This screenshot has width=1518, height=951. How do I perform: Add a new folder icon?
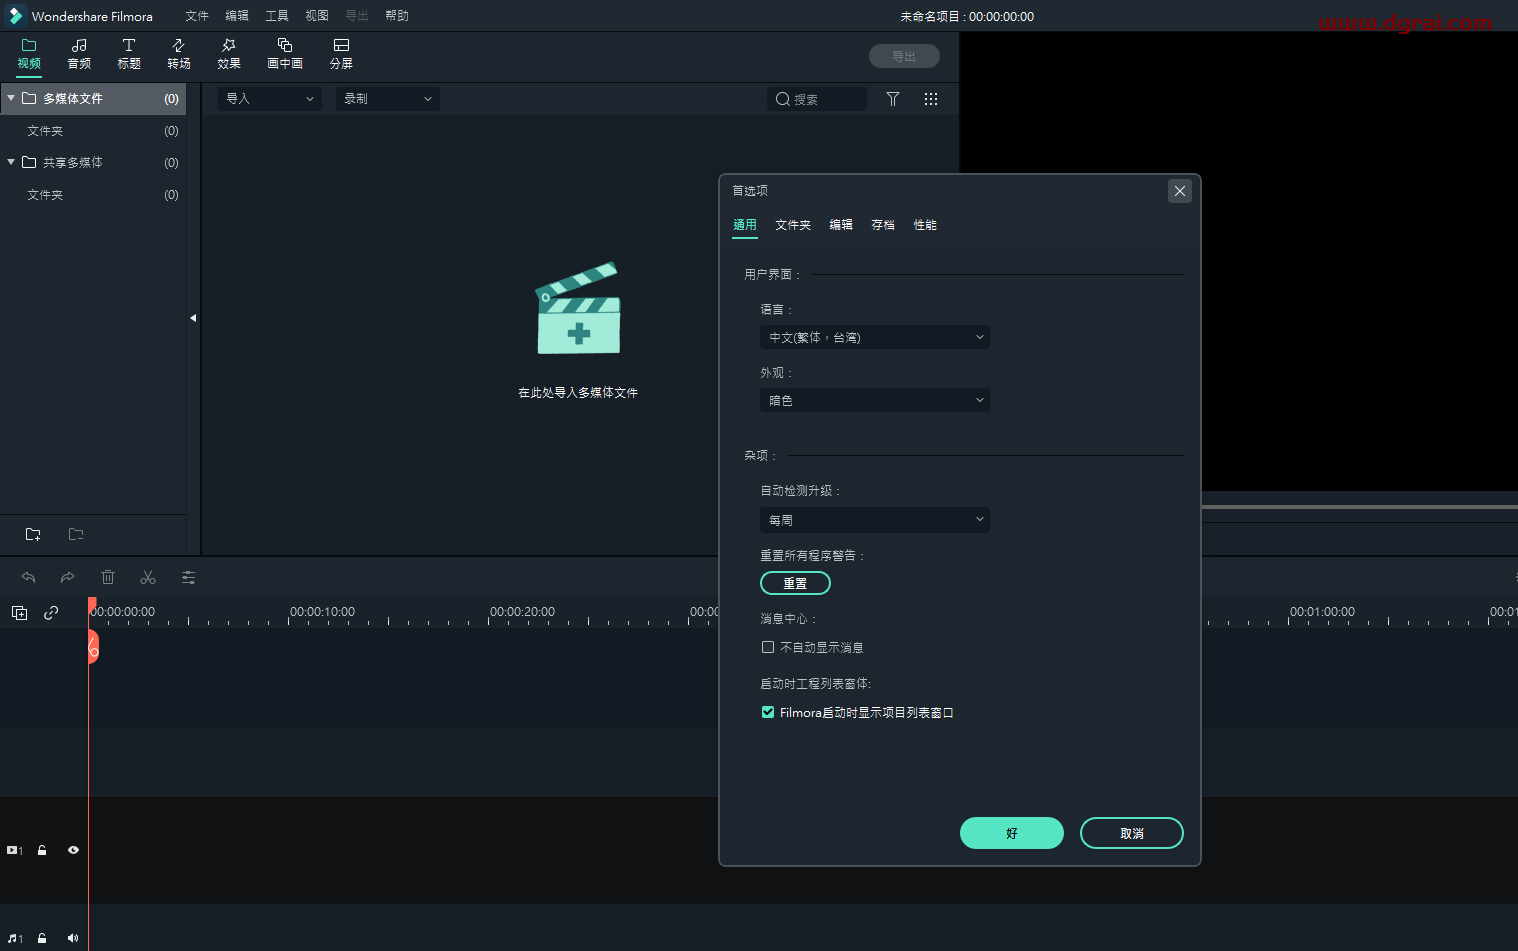[33, 534]
